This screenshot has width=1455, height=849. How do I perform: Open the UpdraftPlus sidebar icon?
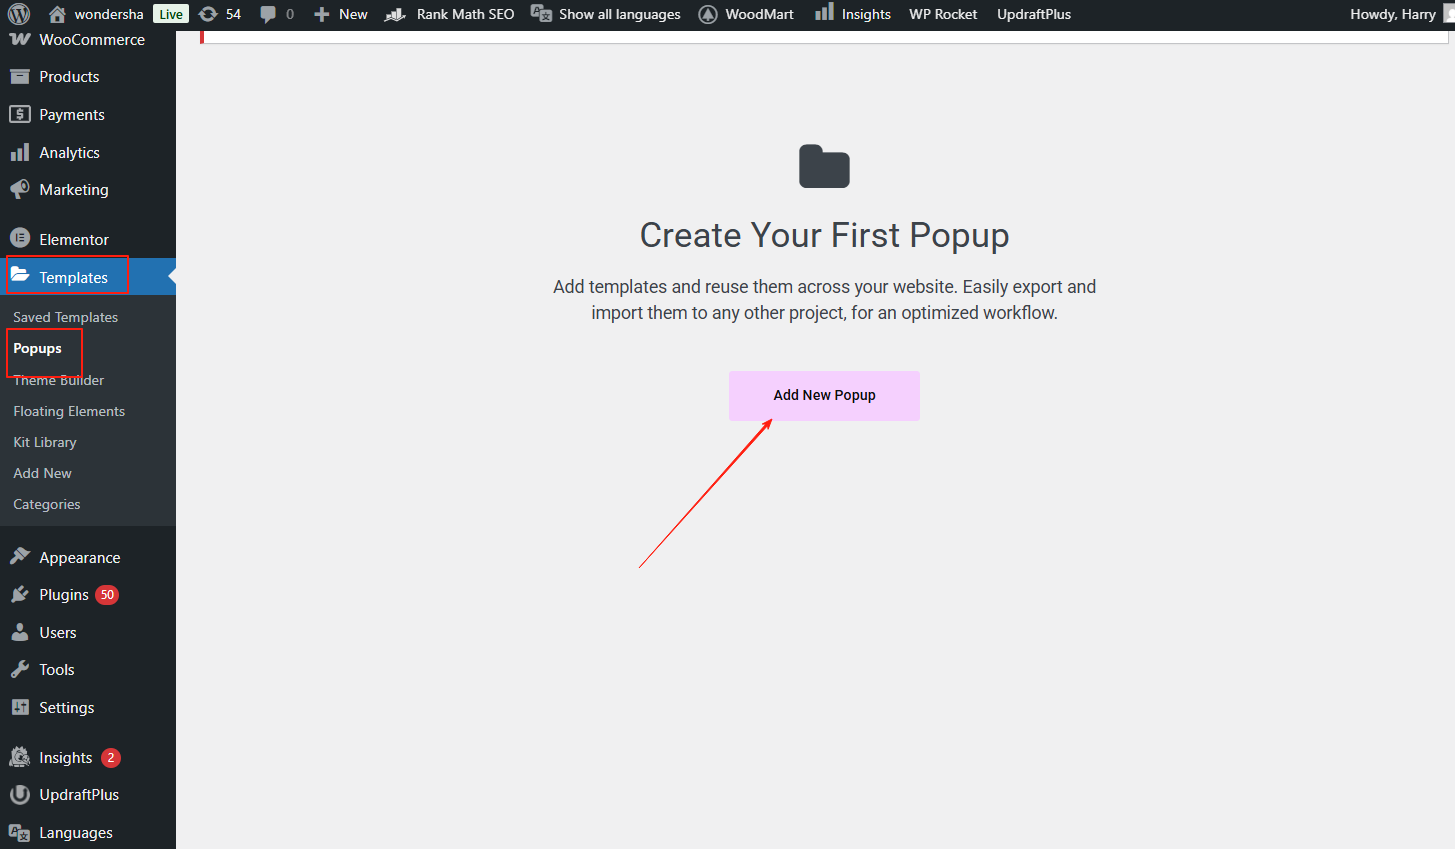[20, 795]
